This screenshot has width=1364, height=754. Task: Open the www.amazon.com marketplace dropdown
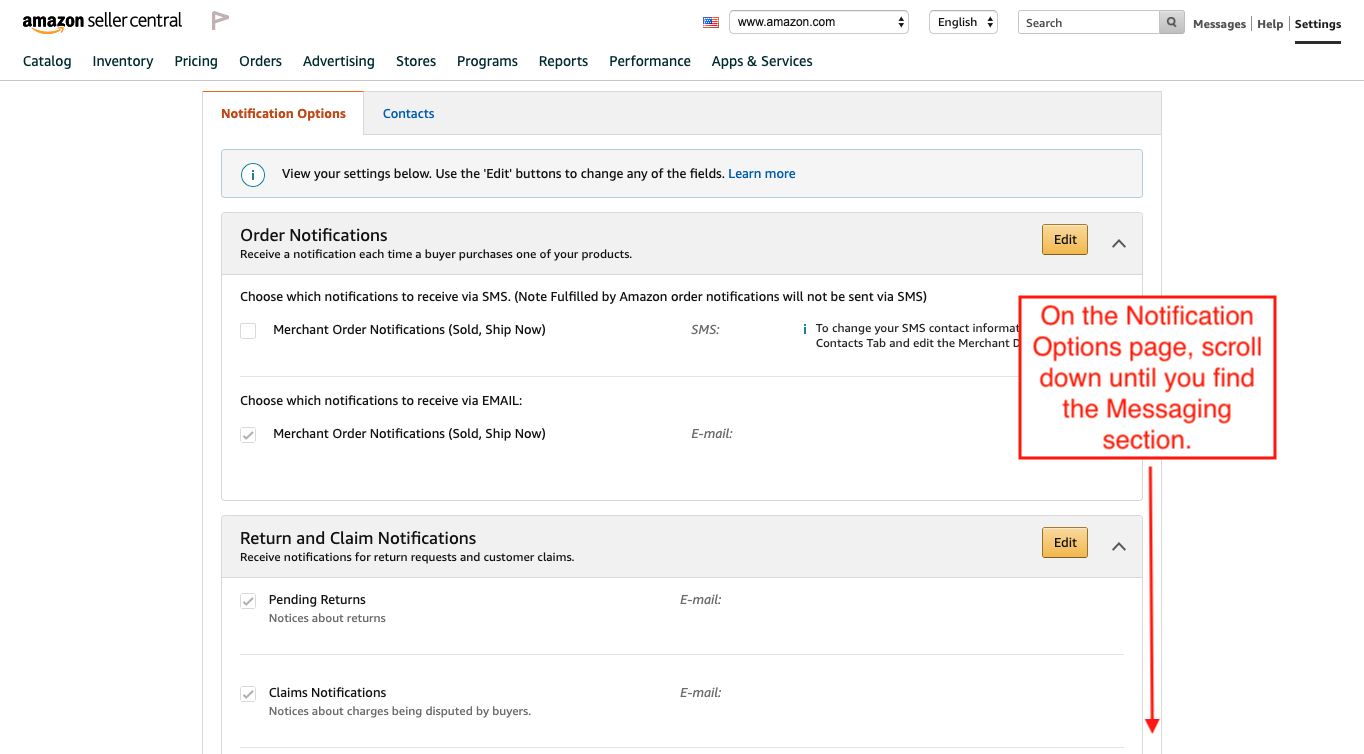pos(818,22)
